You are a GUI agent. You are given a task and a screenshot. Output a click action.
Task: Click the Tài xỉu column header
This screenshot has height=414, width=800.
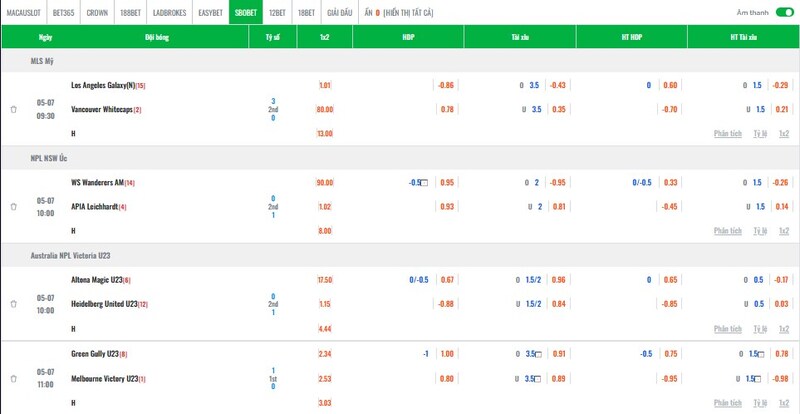(520, 37)
